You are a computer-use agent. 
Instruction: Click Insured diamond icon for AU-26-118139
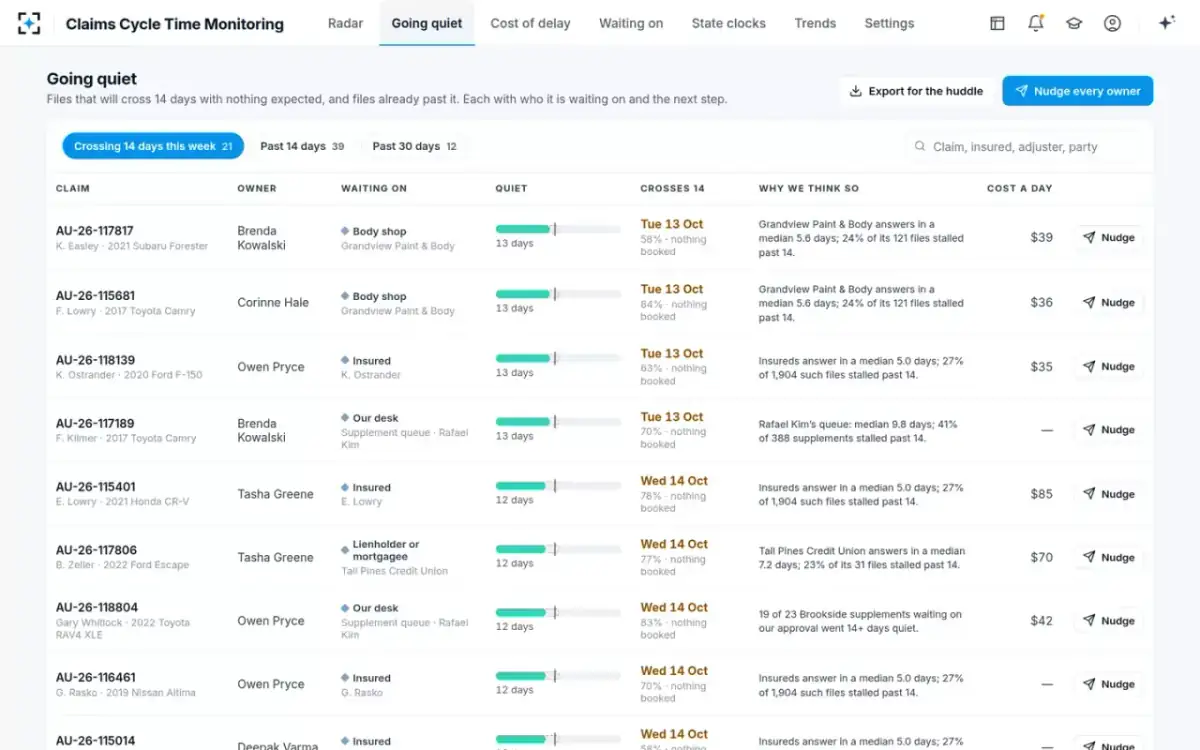(345, 360)
